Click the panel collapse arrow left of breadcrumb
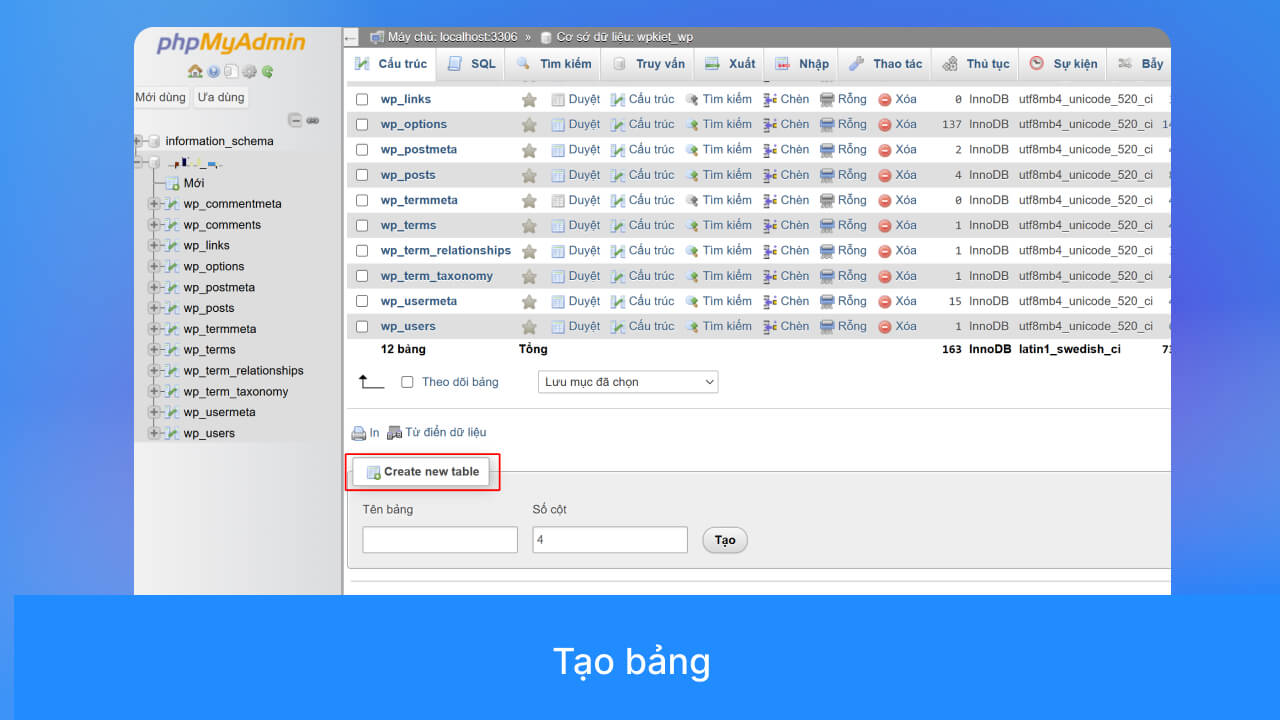This screenshot has width=1280, height=720. tap(350, 38)
